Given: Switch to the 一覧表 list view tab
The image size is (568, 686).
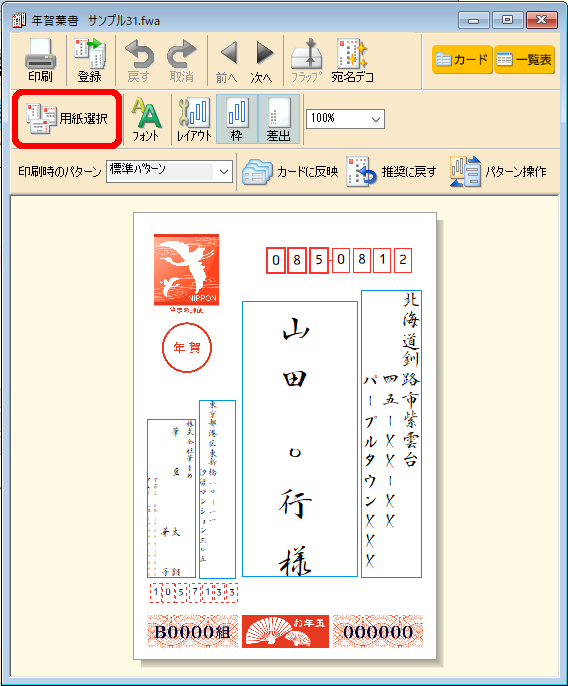Looking at the screenshot, I should tap(525, 60).
